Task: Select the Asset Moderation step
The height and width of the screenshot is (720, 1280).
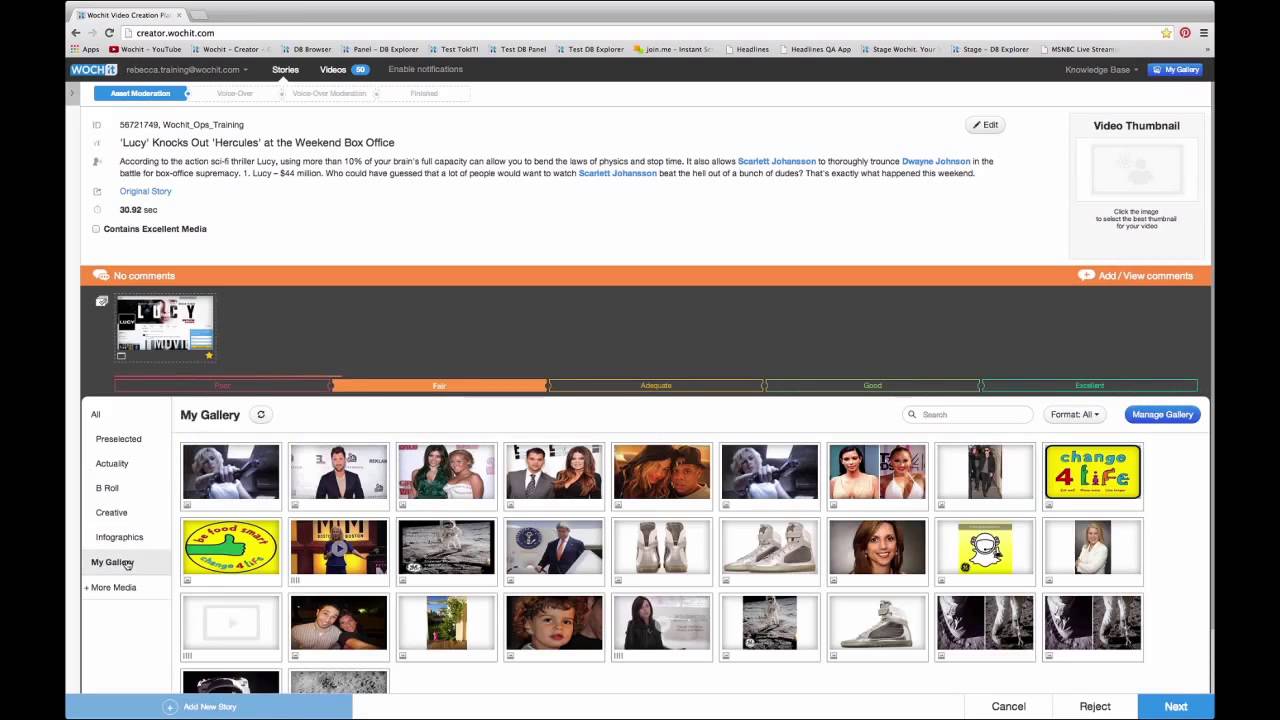Action: (x=140, y=93)
